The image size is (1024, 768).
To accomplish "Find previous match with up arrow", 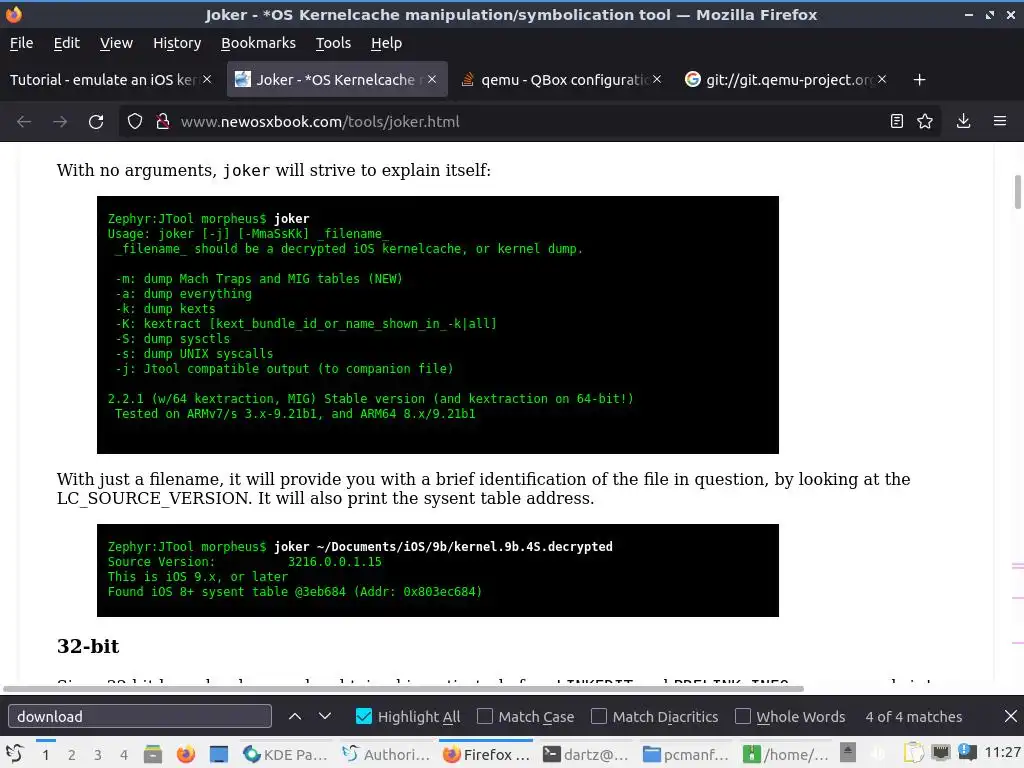I will click(x=295, y=716).
